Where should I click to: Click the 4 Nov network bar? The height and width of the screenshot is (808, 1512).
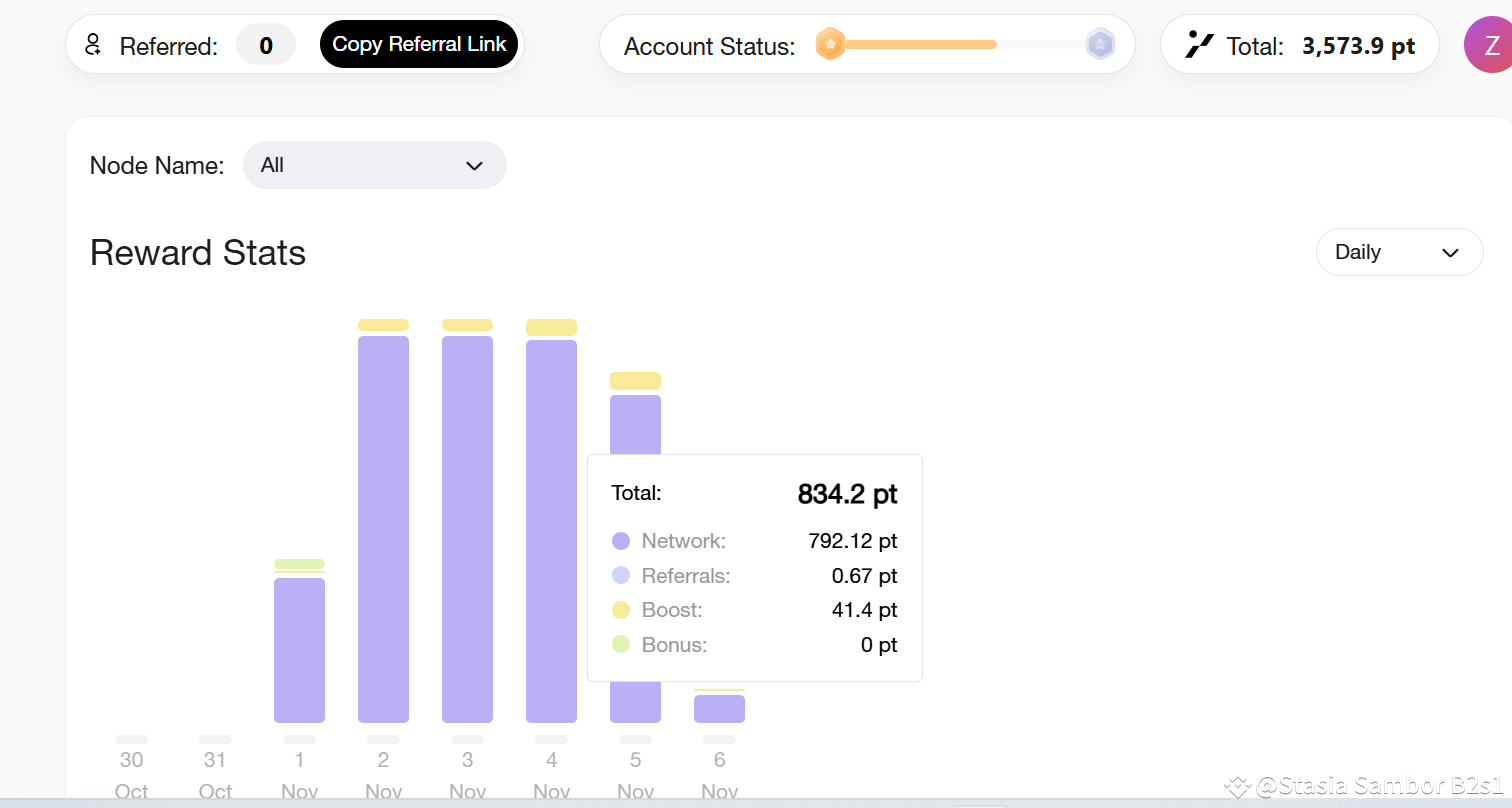(x=551, y=530)
